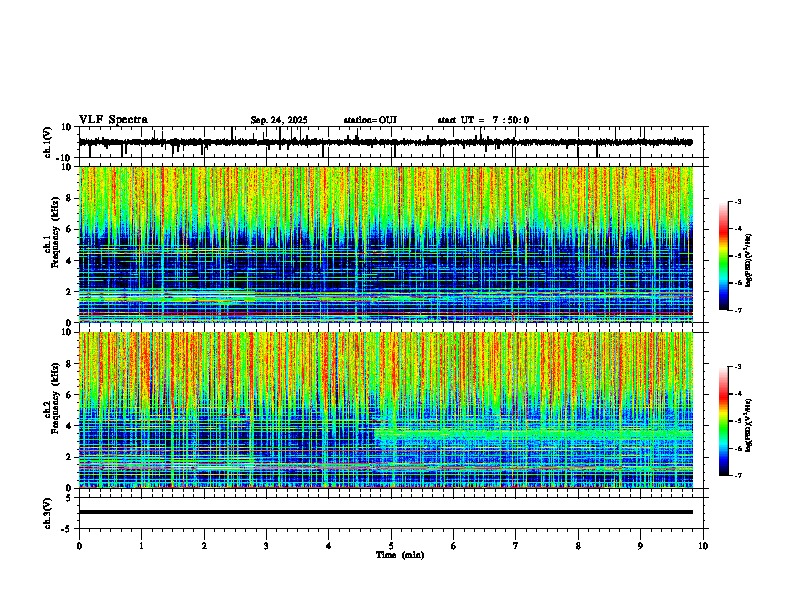Viewport: 792px width, 612px height.
Task: Click the ch.2 spectrogram colorbar
Action: pyautogui.click(x=723, y=421)
